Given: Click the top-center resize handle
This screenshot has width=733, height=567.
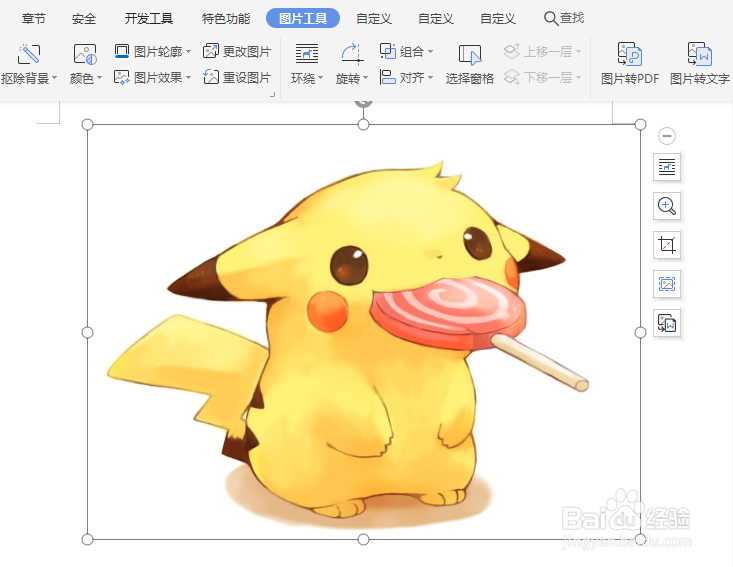Looking at the screenshot, I should point(363,124).
